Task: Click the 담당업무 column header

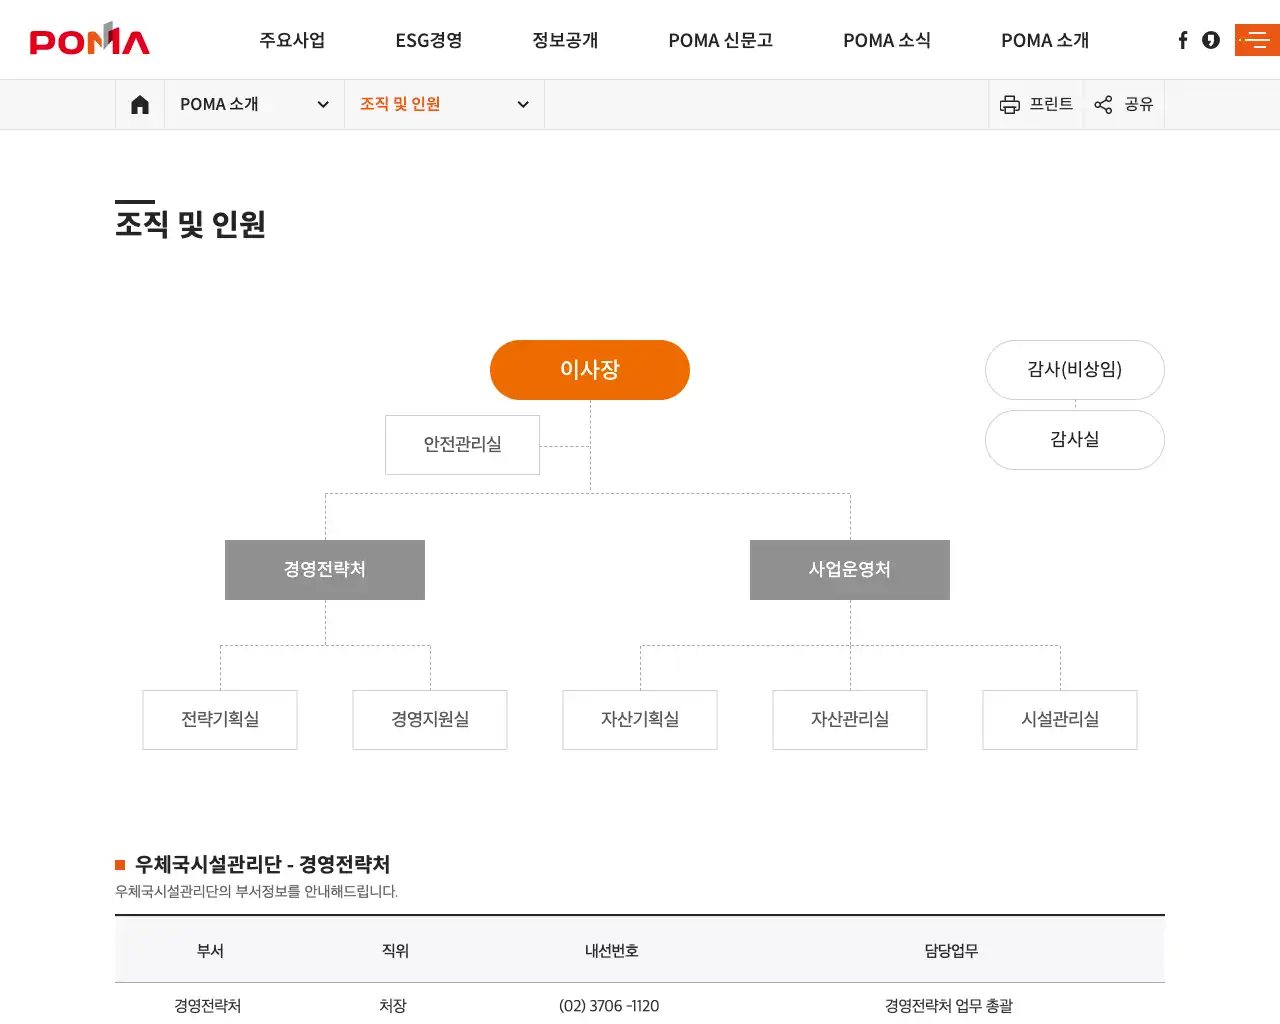Action: [951, 951]
